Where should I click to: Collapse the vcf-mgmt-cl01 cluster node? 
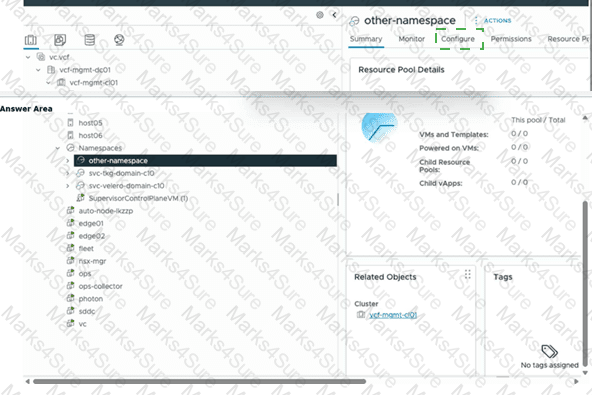tap(48, 82)
